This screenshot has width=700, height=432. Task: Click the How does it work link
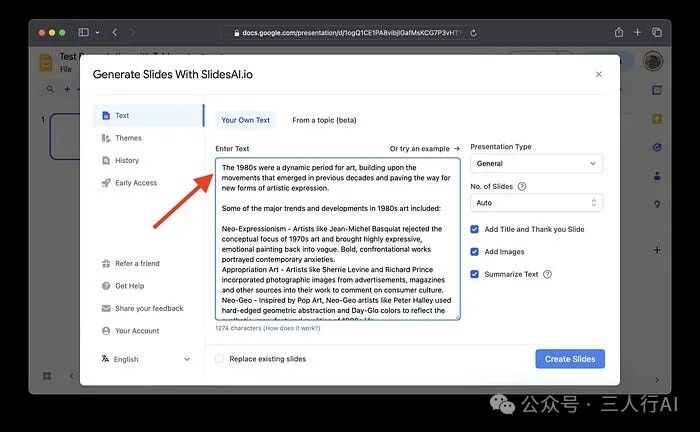pos(292,327)
